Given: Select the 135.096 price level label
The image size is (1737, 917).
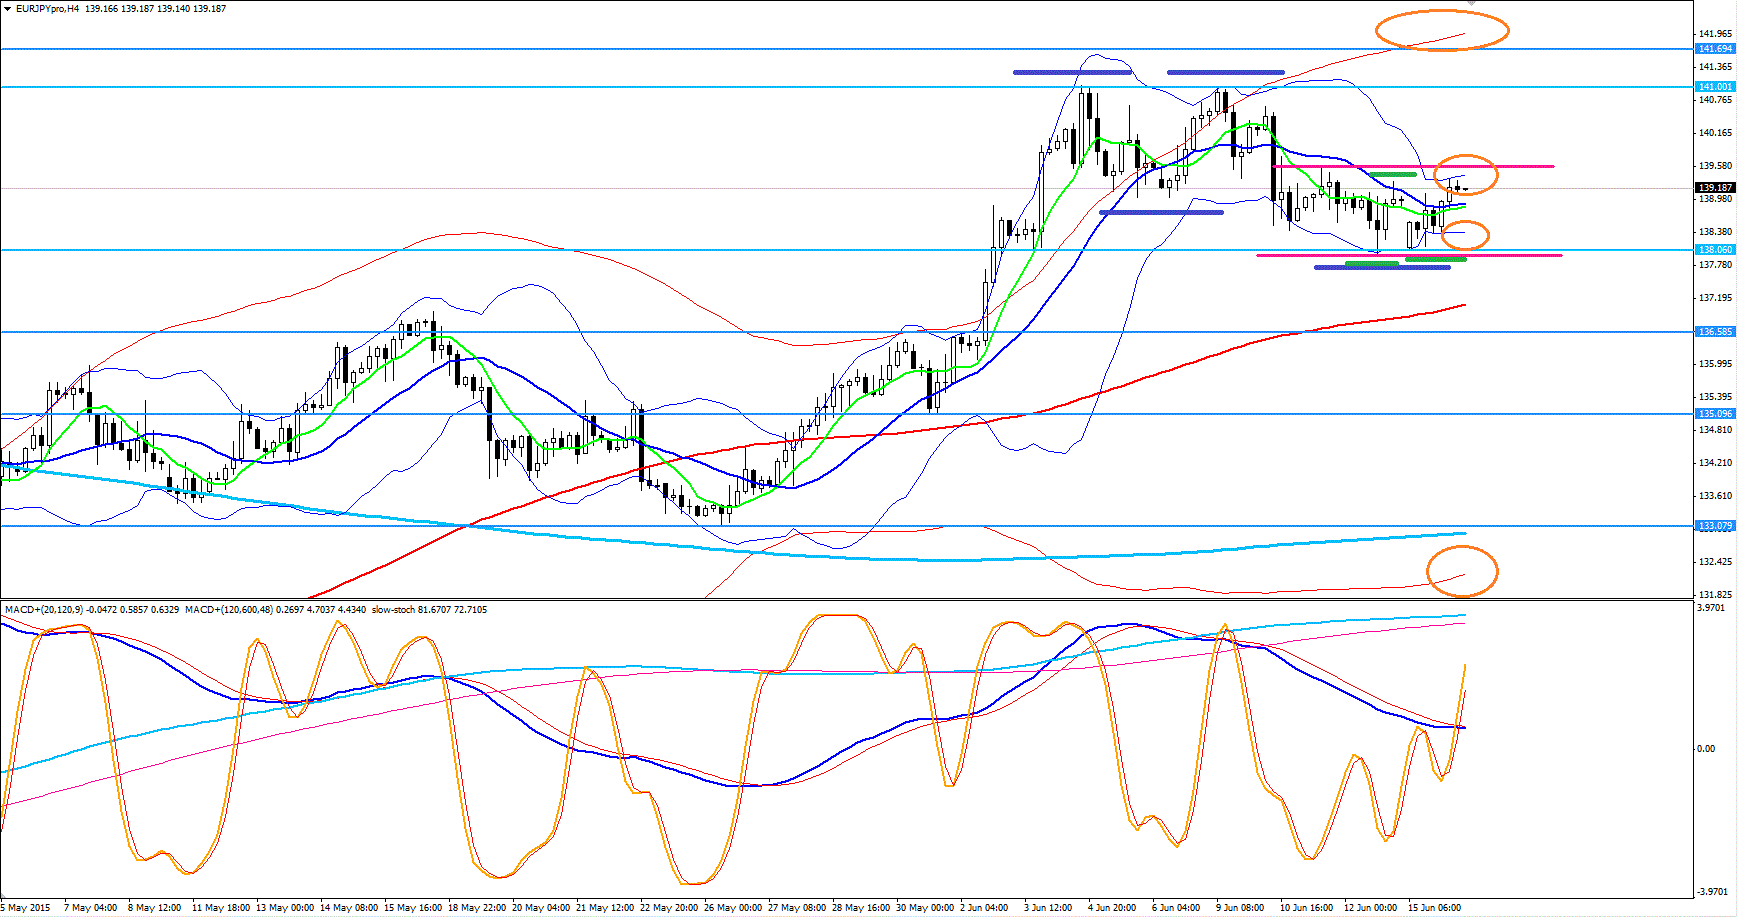Looking at the screenshot, I should 1715,414.
